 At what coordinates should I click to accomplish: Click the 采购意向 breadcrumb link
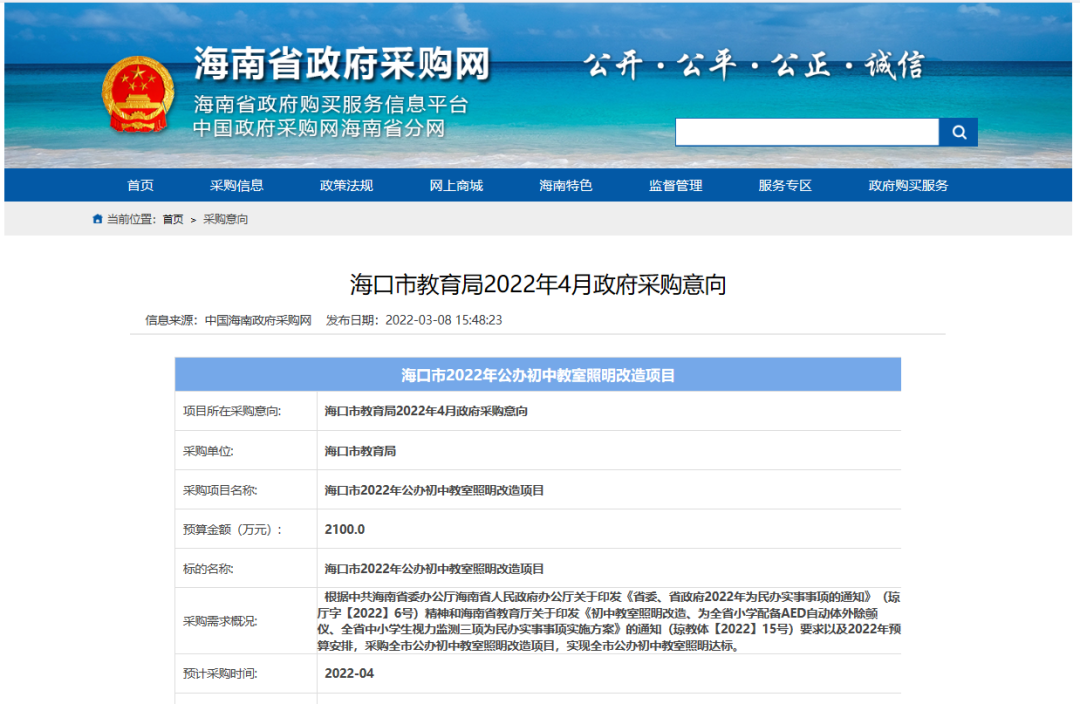[225, 219]
